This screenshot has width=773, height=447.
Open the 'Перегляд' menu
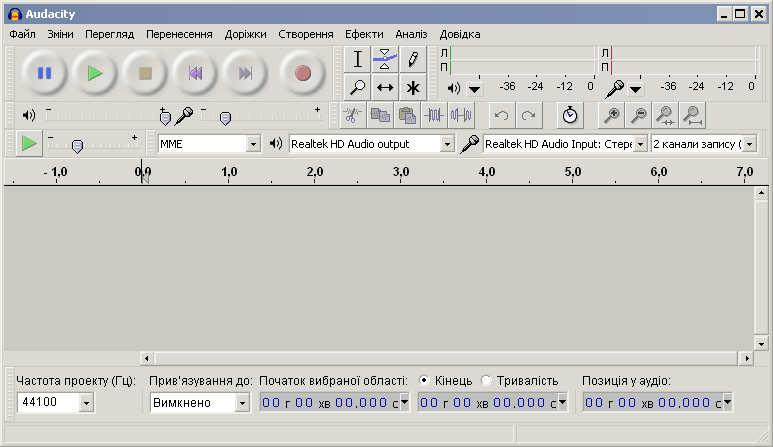109,34
